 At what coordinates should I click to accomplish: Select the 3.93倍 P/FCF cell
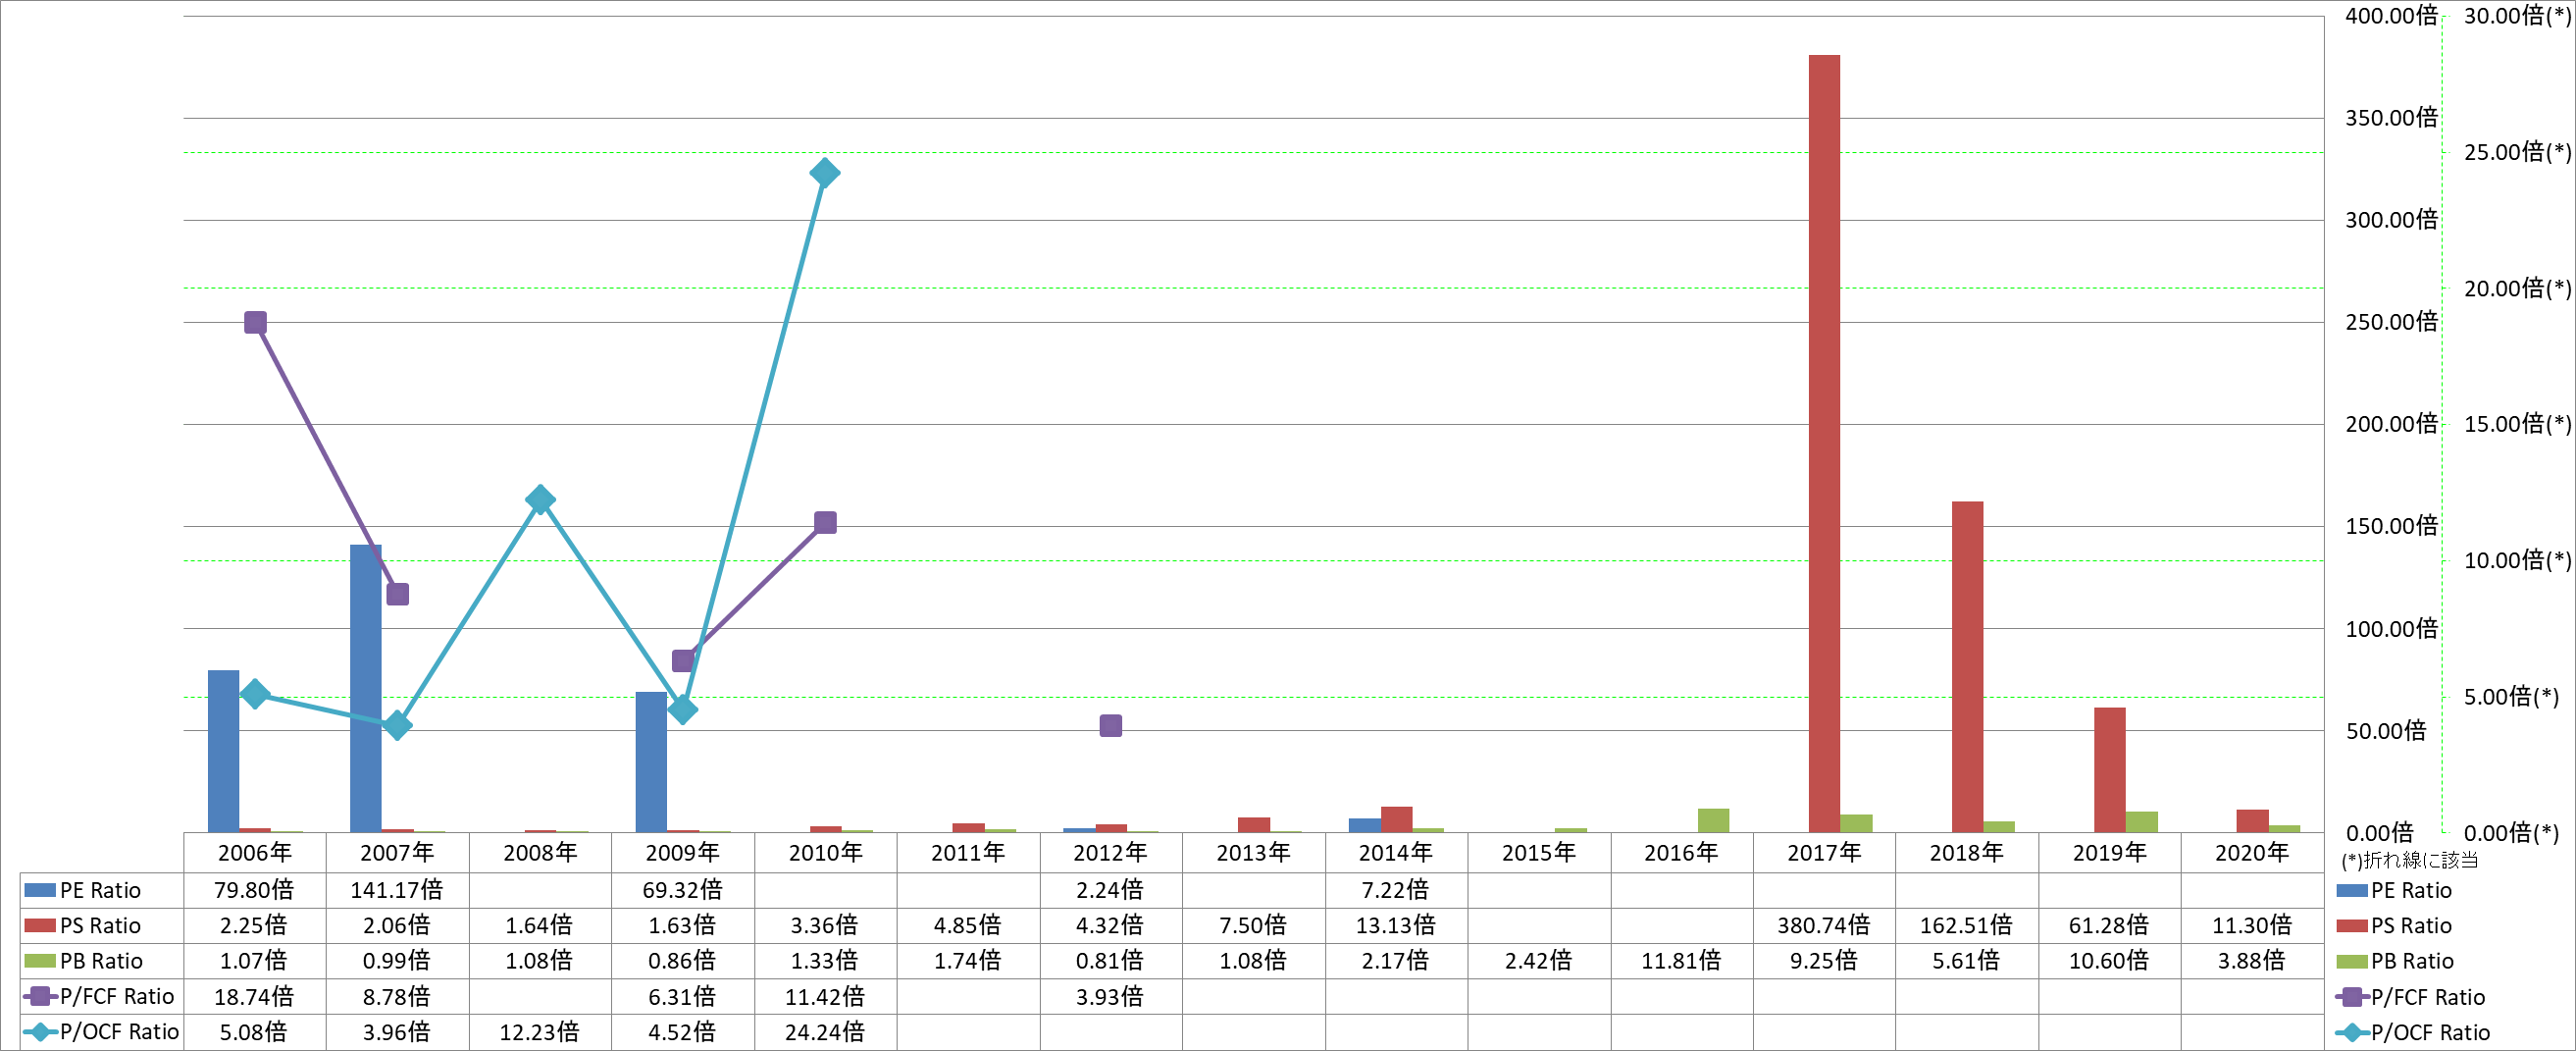(1110, 997)
